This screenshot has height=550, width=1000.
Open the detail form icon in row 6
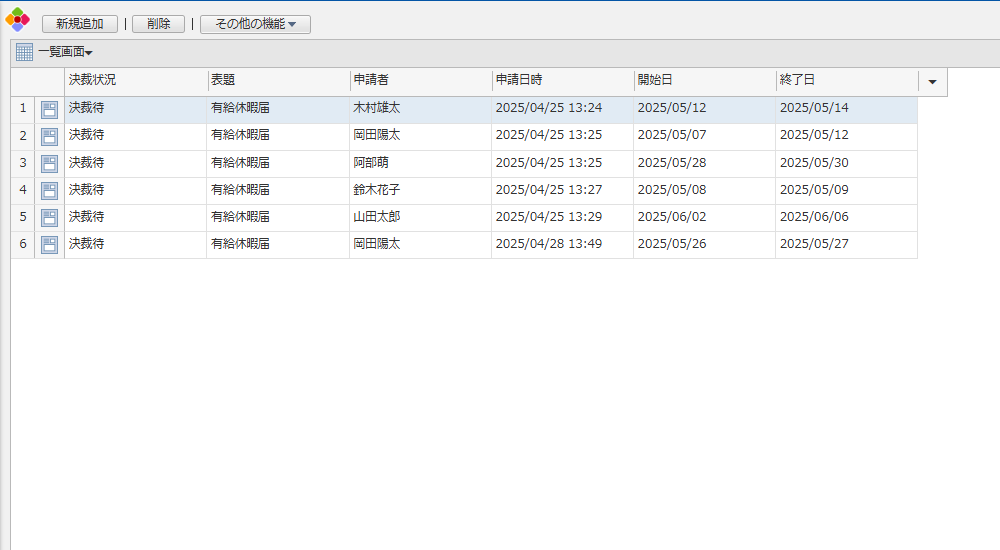49,244
